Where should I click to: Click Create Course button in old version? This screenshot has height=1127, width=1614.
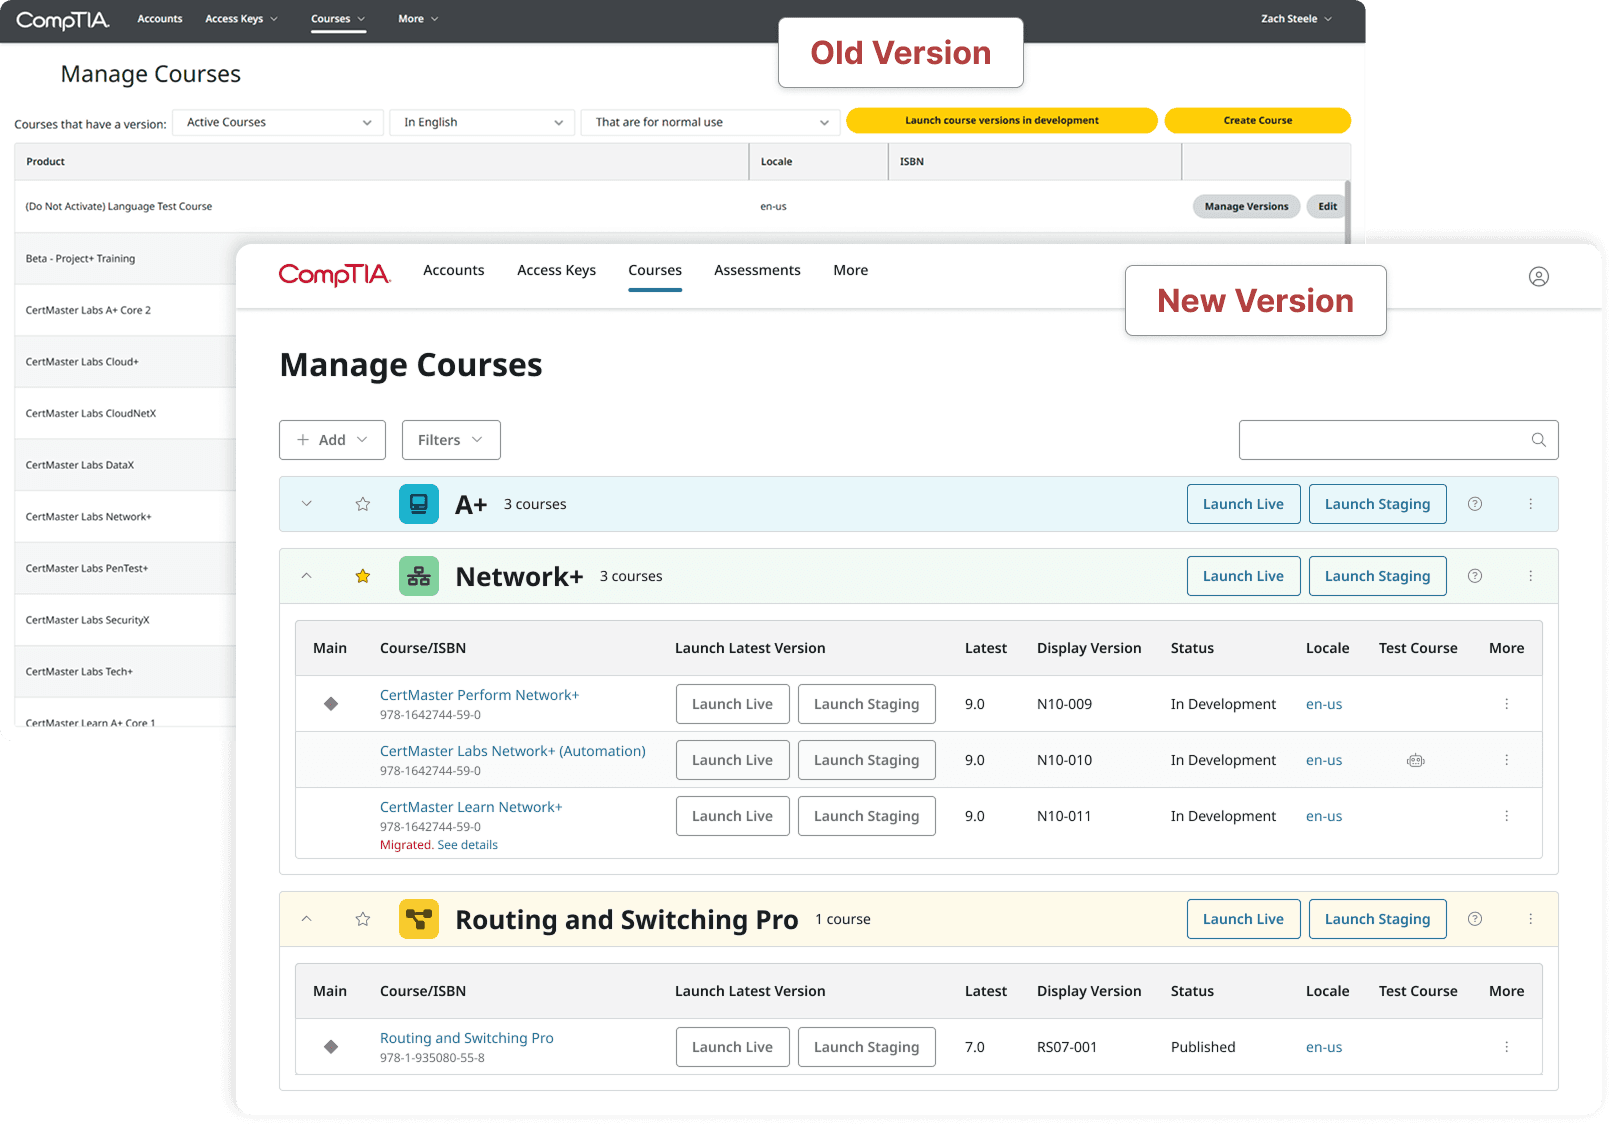1258,121
